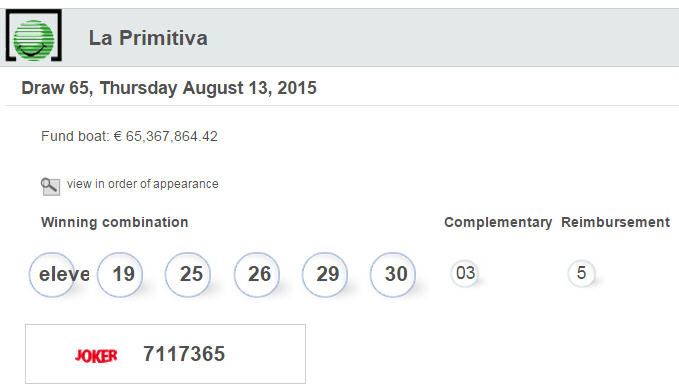Click the Joker number 7117365
Image resolution: width=679 pixels, height=391 pixels.
(184, 354)
